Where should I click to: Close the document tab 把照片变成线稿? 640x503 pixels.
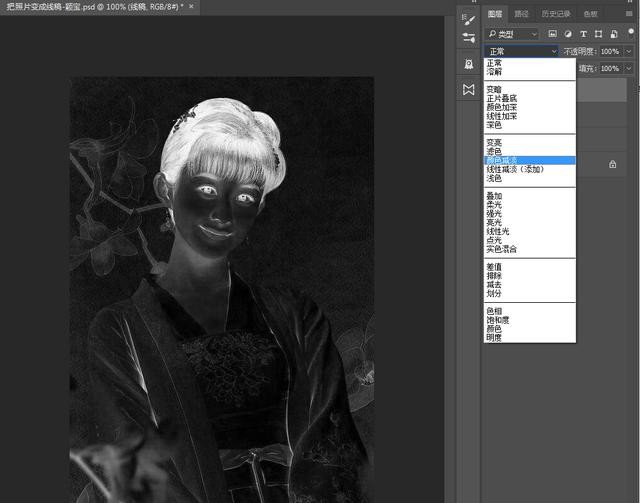point(191,7)
